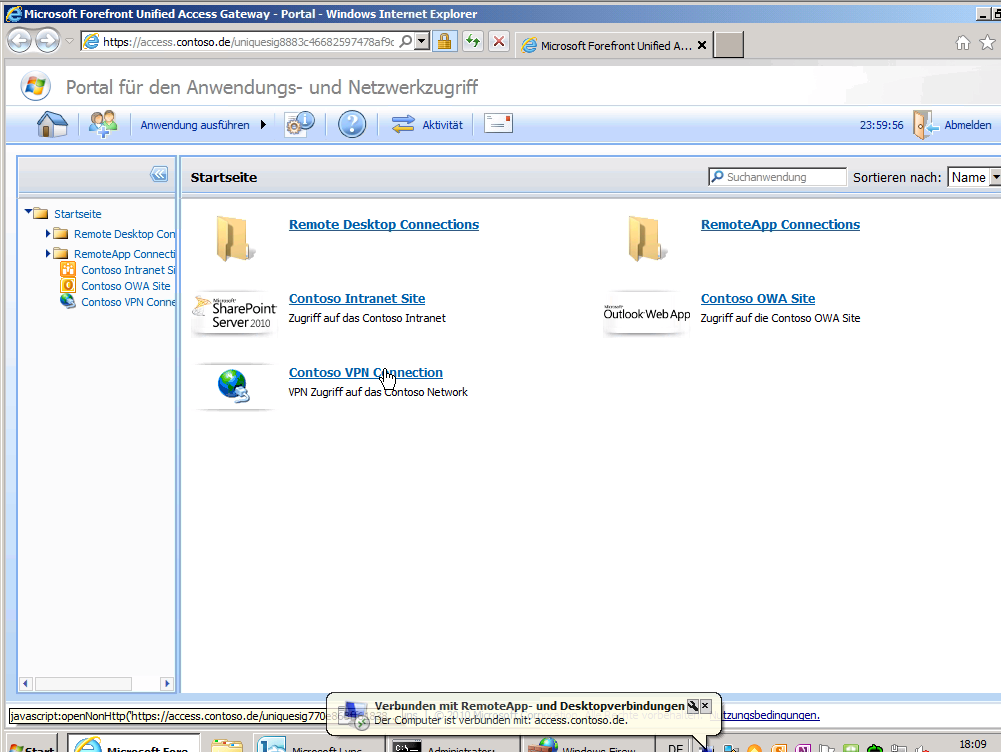This screenshot has width=1001, height=752.
Task: Click the RemoteApp Connections folder icon
Action: coord(647,239)
